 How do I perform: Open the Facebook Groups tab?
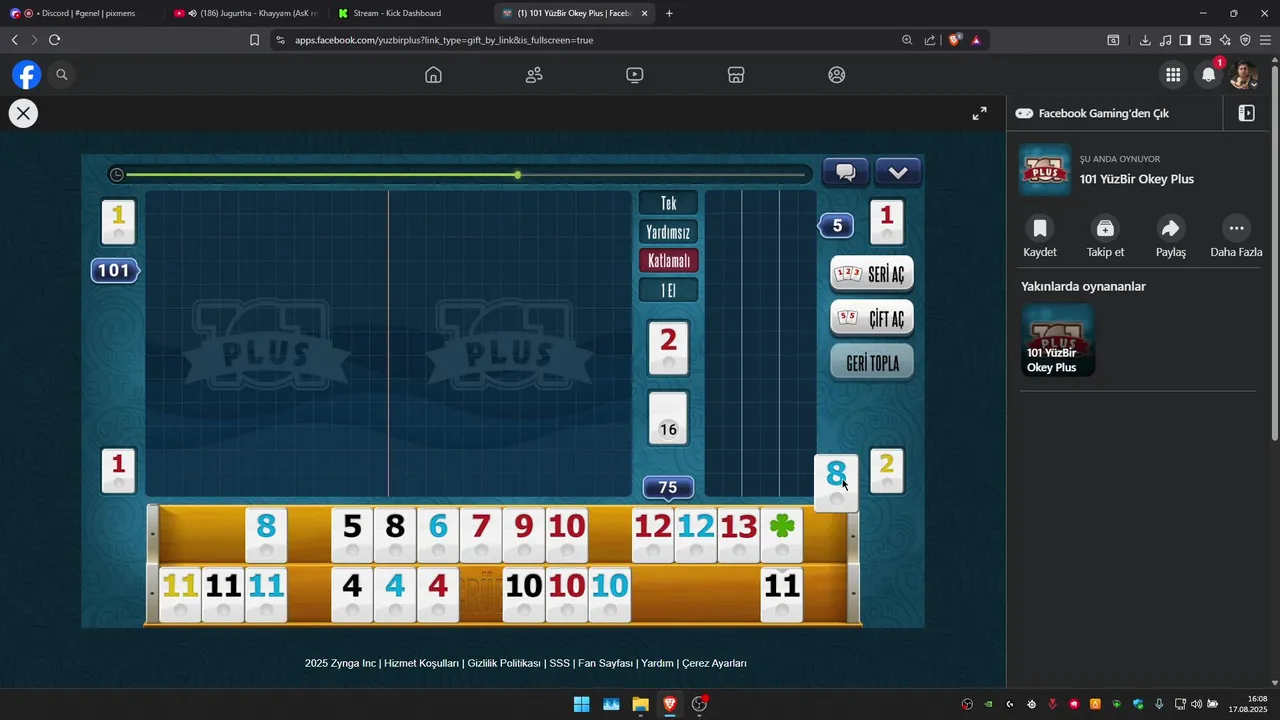click(x=837, y=75)
